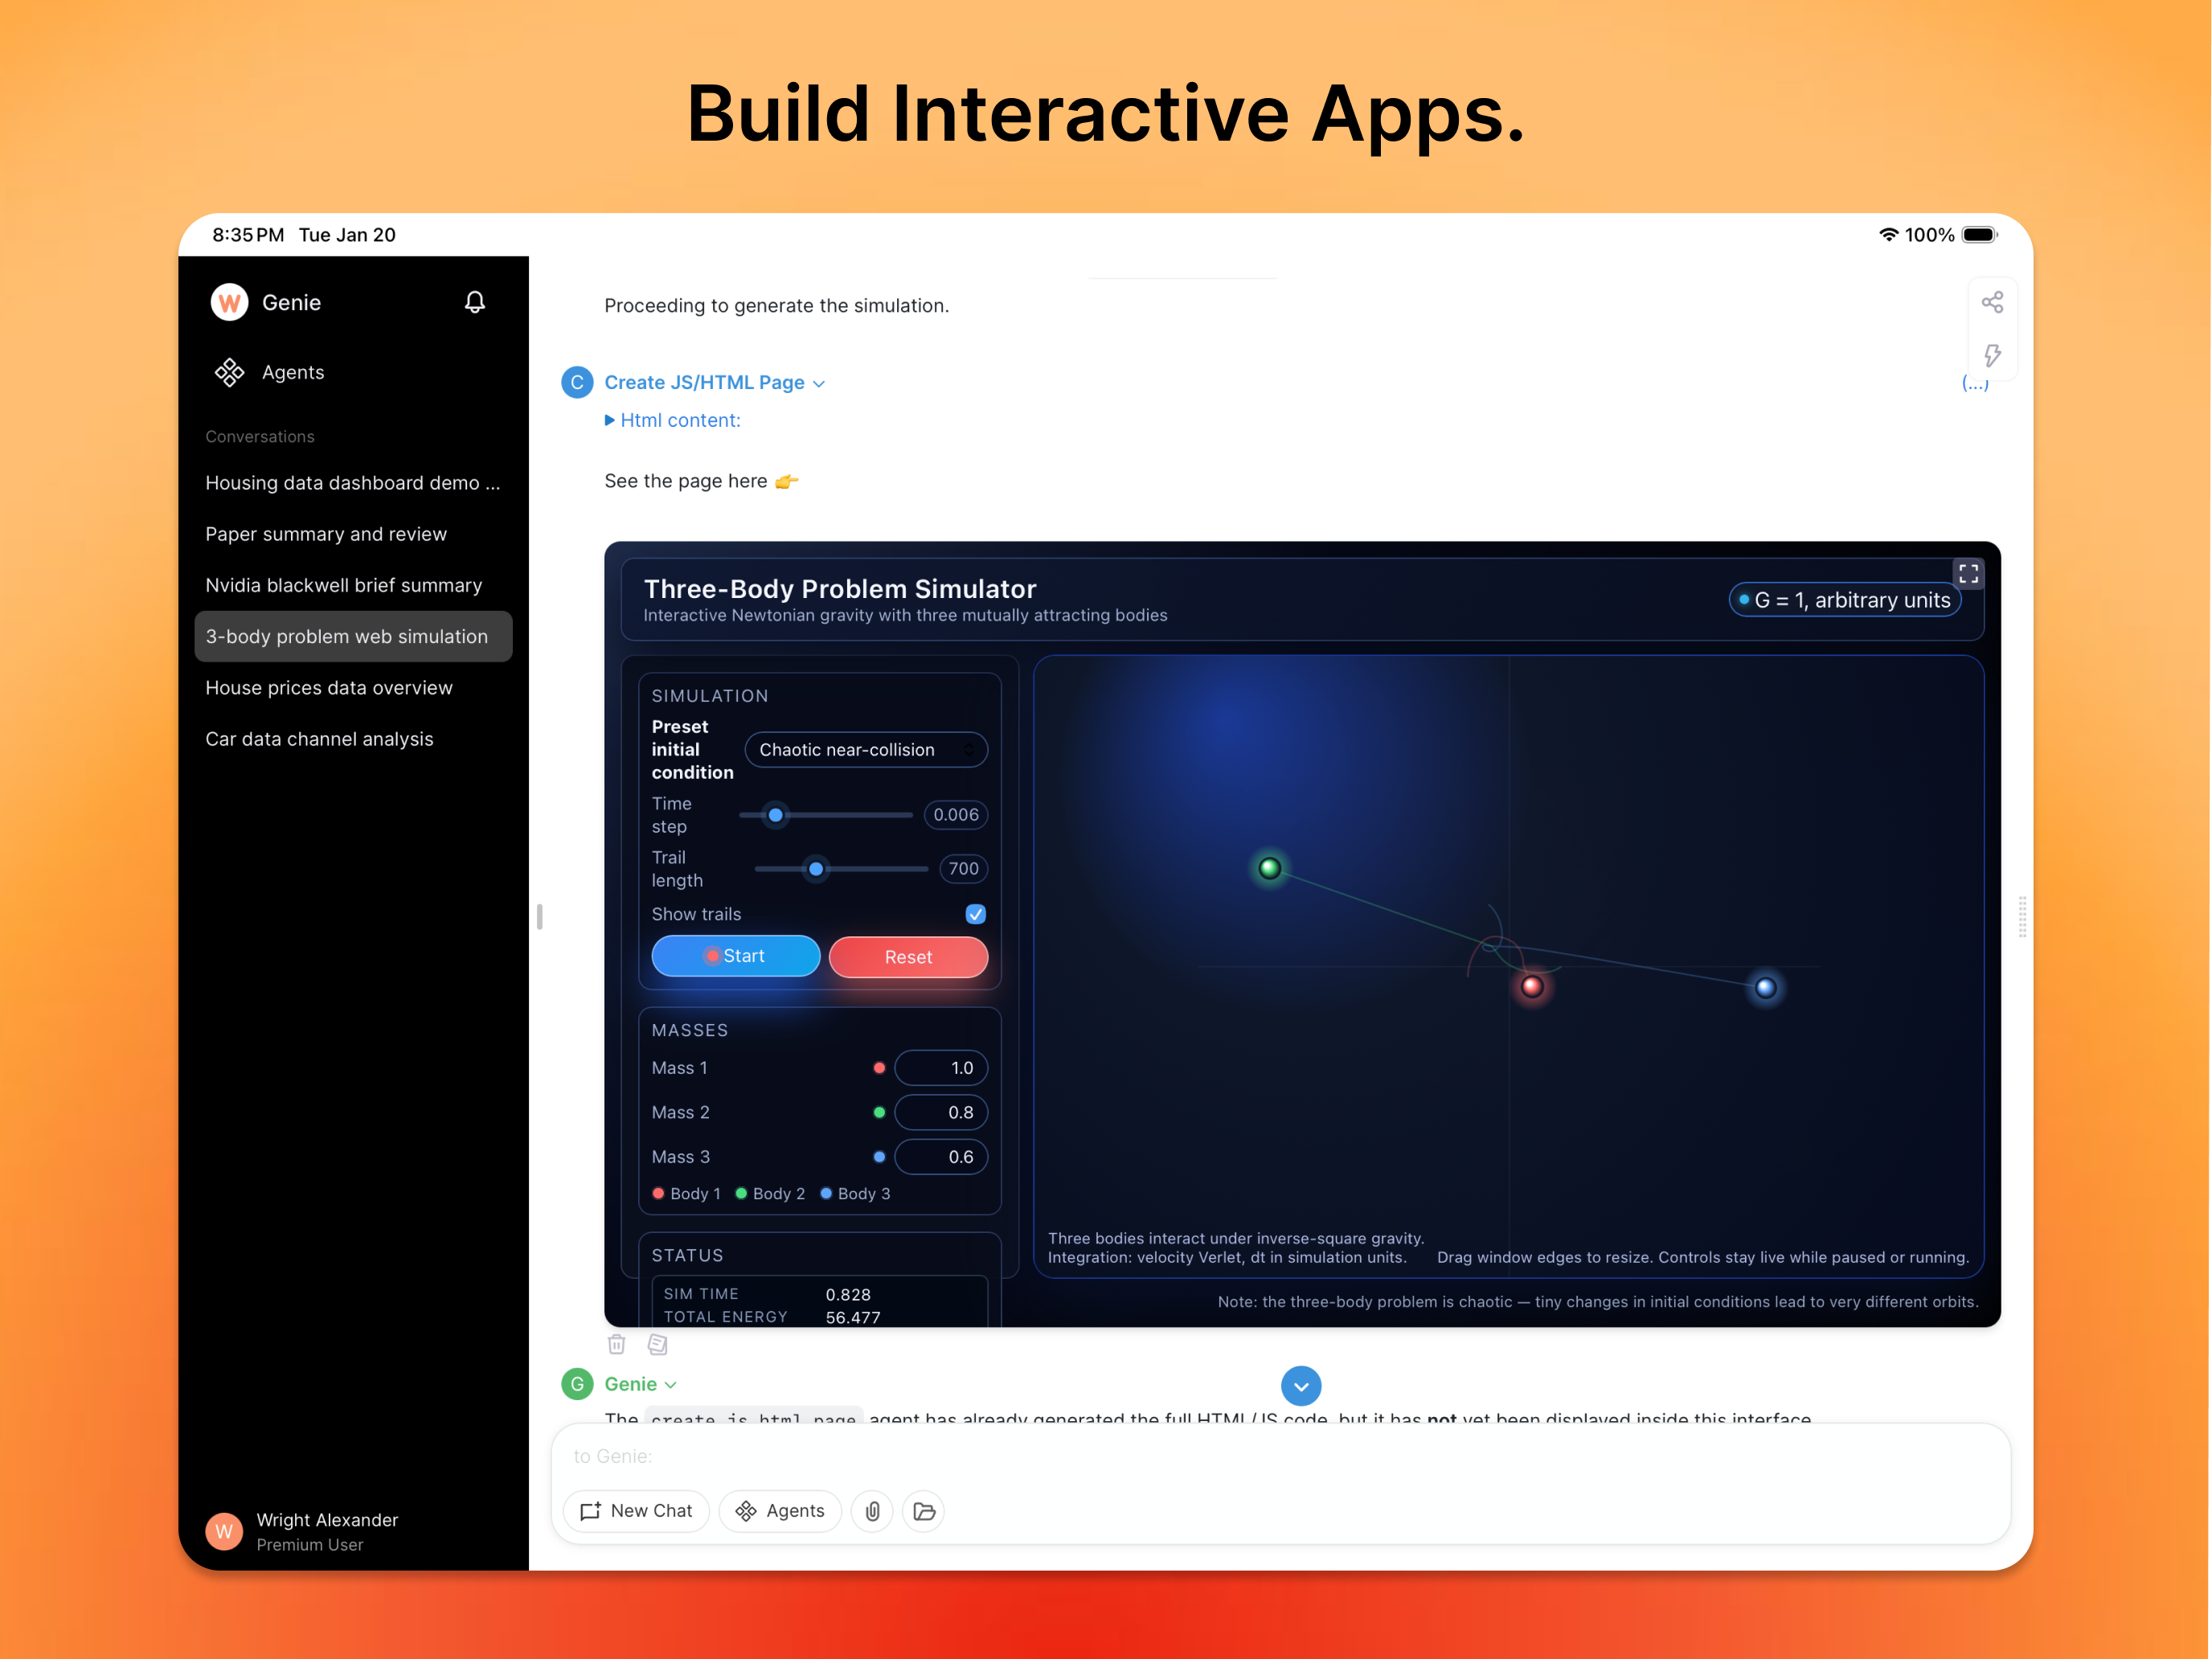Screen dimensions: 2212x1659
Task: Click the sidebar resize handle
Action: [x=540, y=917]
